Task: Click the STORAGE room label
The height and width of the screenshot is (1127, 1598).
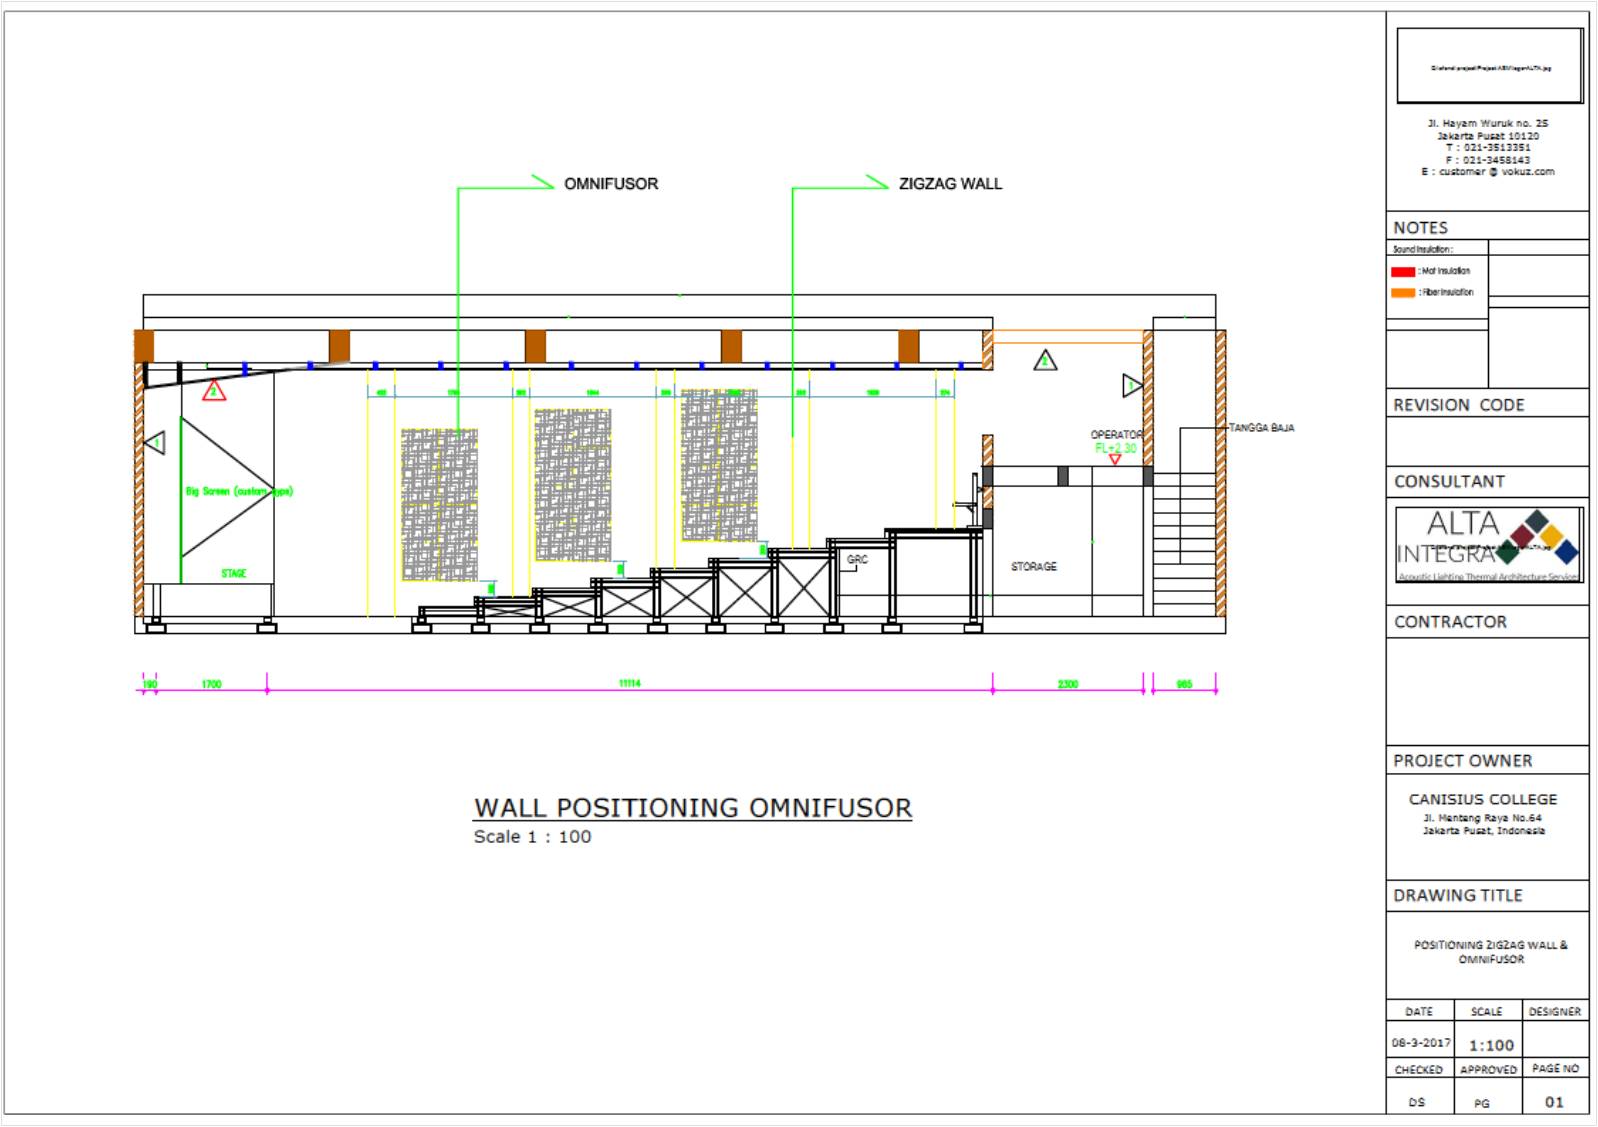Action: point(1033,567)
